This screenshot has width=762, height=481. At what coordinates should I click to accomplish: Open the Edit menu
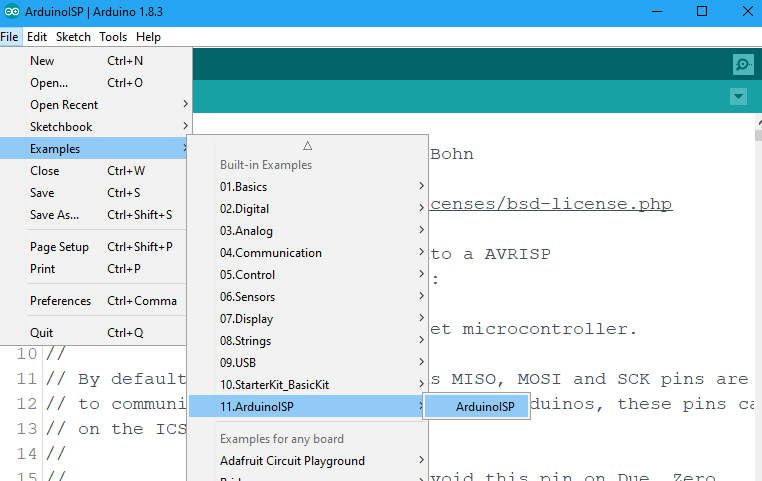coord(37,37)
